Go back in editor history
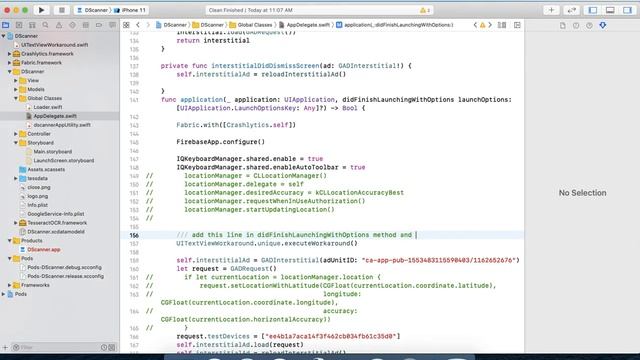This screenshot has width=640, height=360. coord(138,25)
